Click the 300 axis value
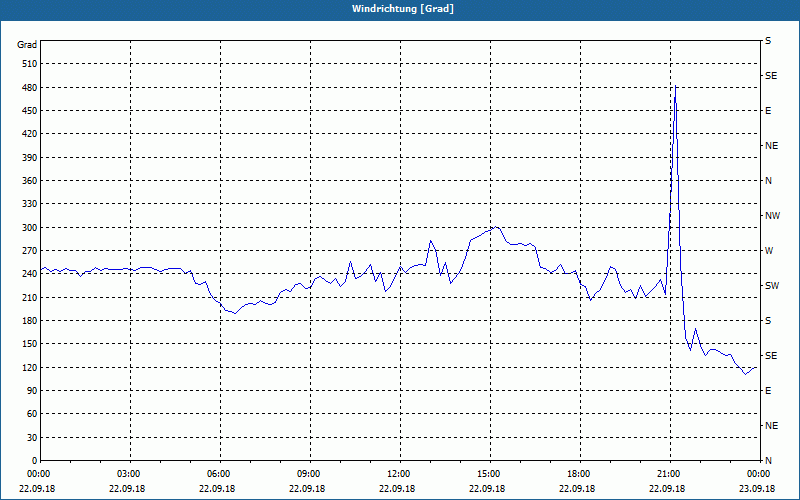Image resolution: width=800 pixels, height=500 pixels. pyautogui.click(x=30, y=228)
